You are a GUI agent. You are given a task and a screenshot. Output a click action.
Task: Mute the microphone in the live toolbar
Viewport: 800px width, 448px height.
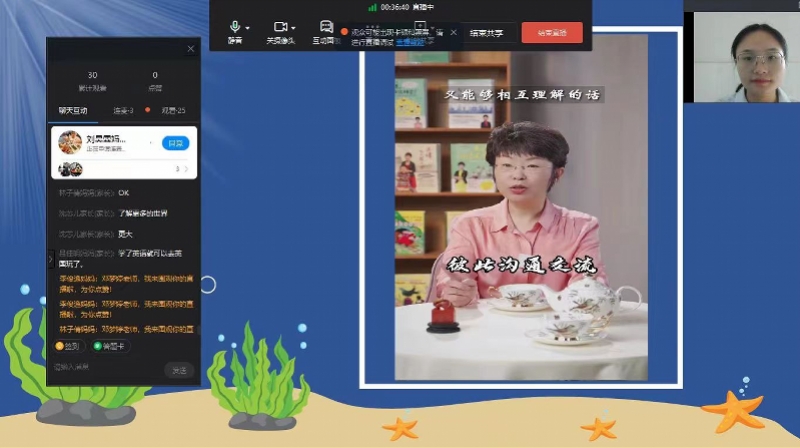coord(235,32)
